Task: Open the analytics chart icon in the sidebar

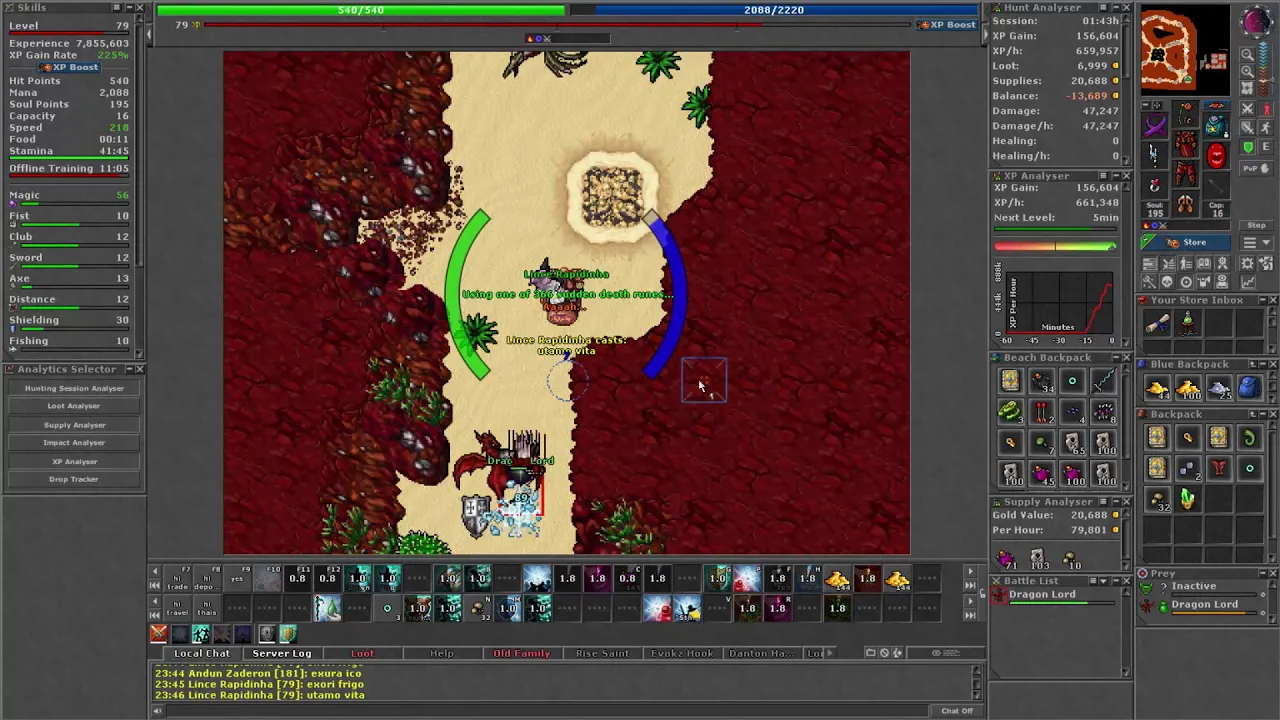Action: point(1247,282)
